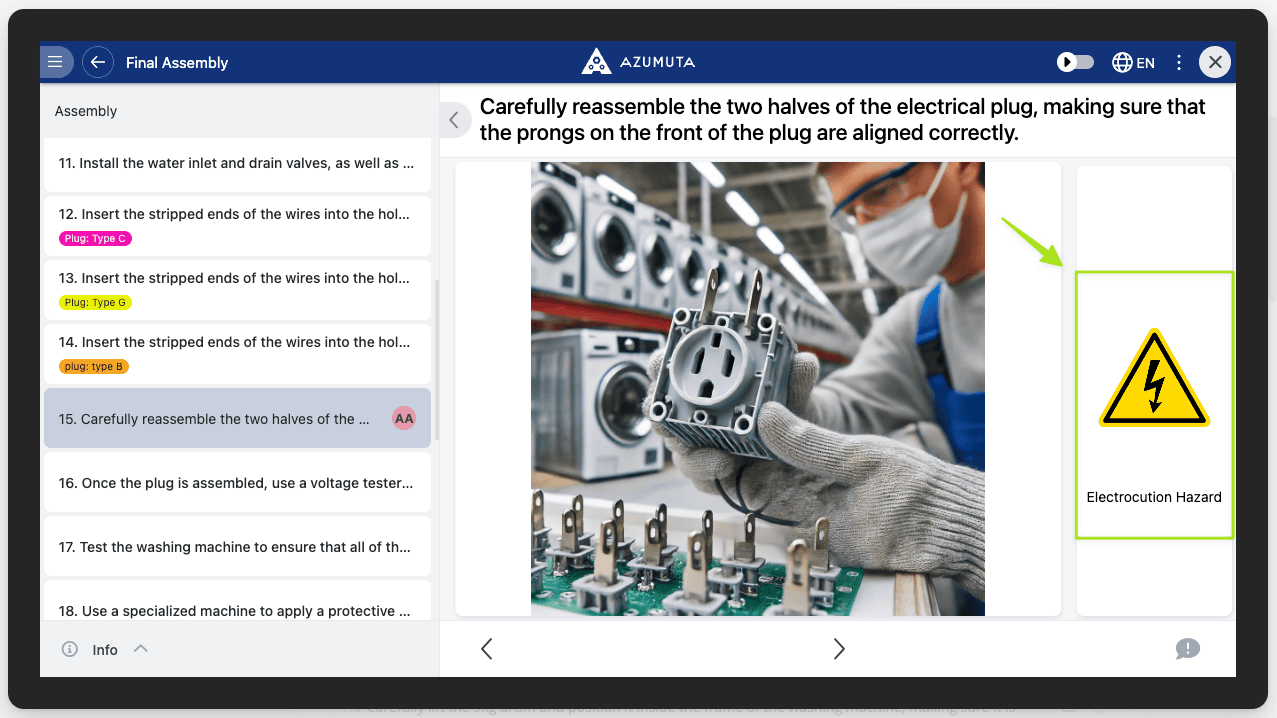Open the Electrocution Hazard warning card
This screenshot has width=1277, height=718.
[1154, 405]
